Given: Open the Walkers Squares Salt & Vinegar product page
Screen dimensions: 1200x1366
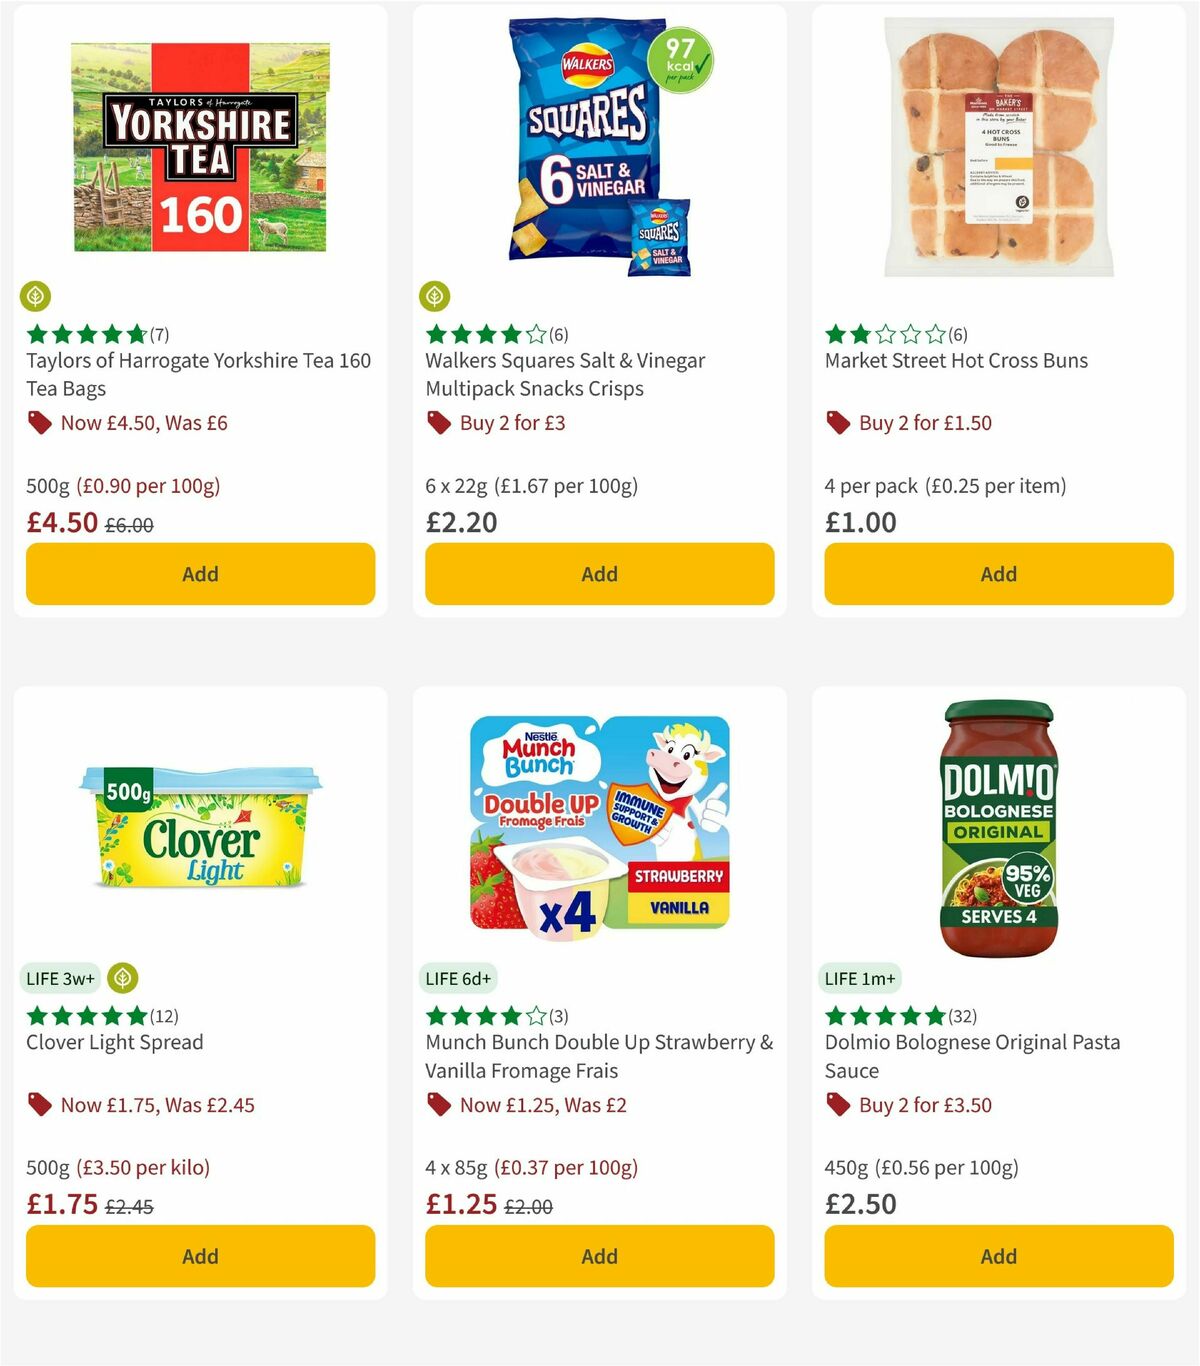Looking at the screenshot, I should [x=565, y=374].
